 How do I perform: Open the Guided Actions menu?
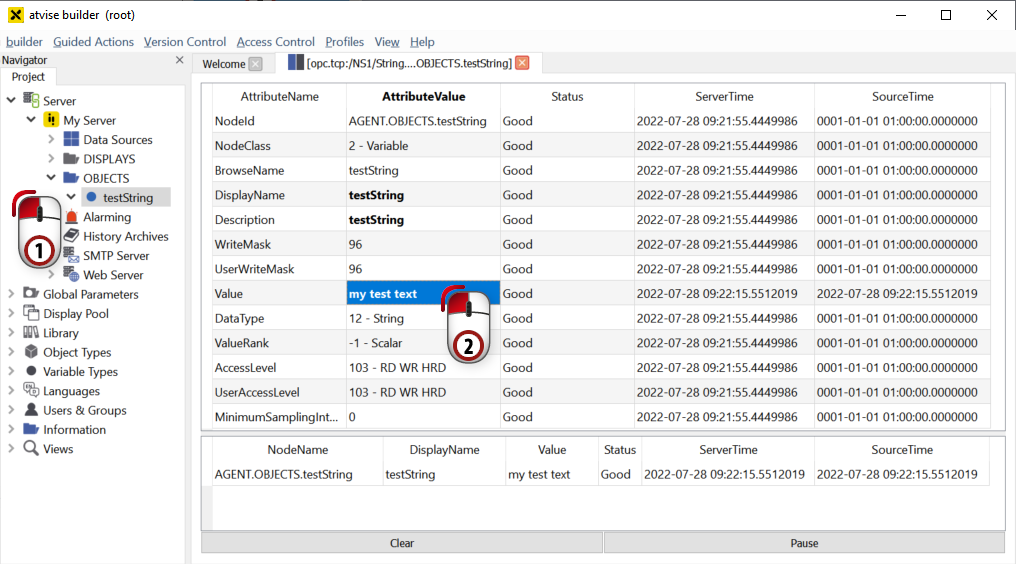(93, 42)
